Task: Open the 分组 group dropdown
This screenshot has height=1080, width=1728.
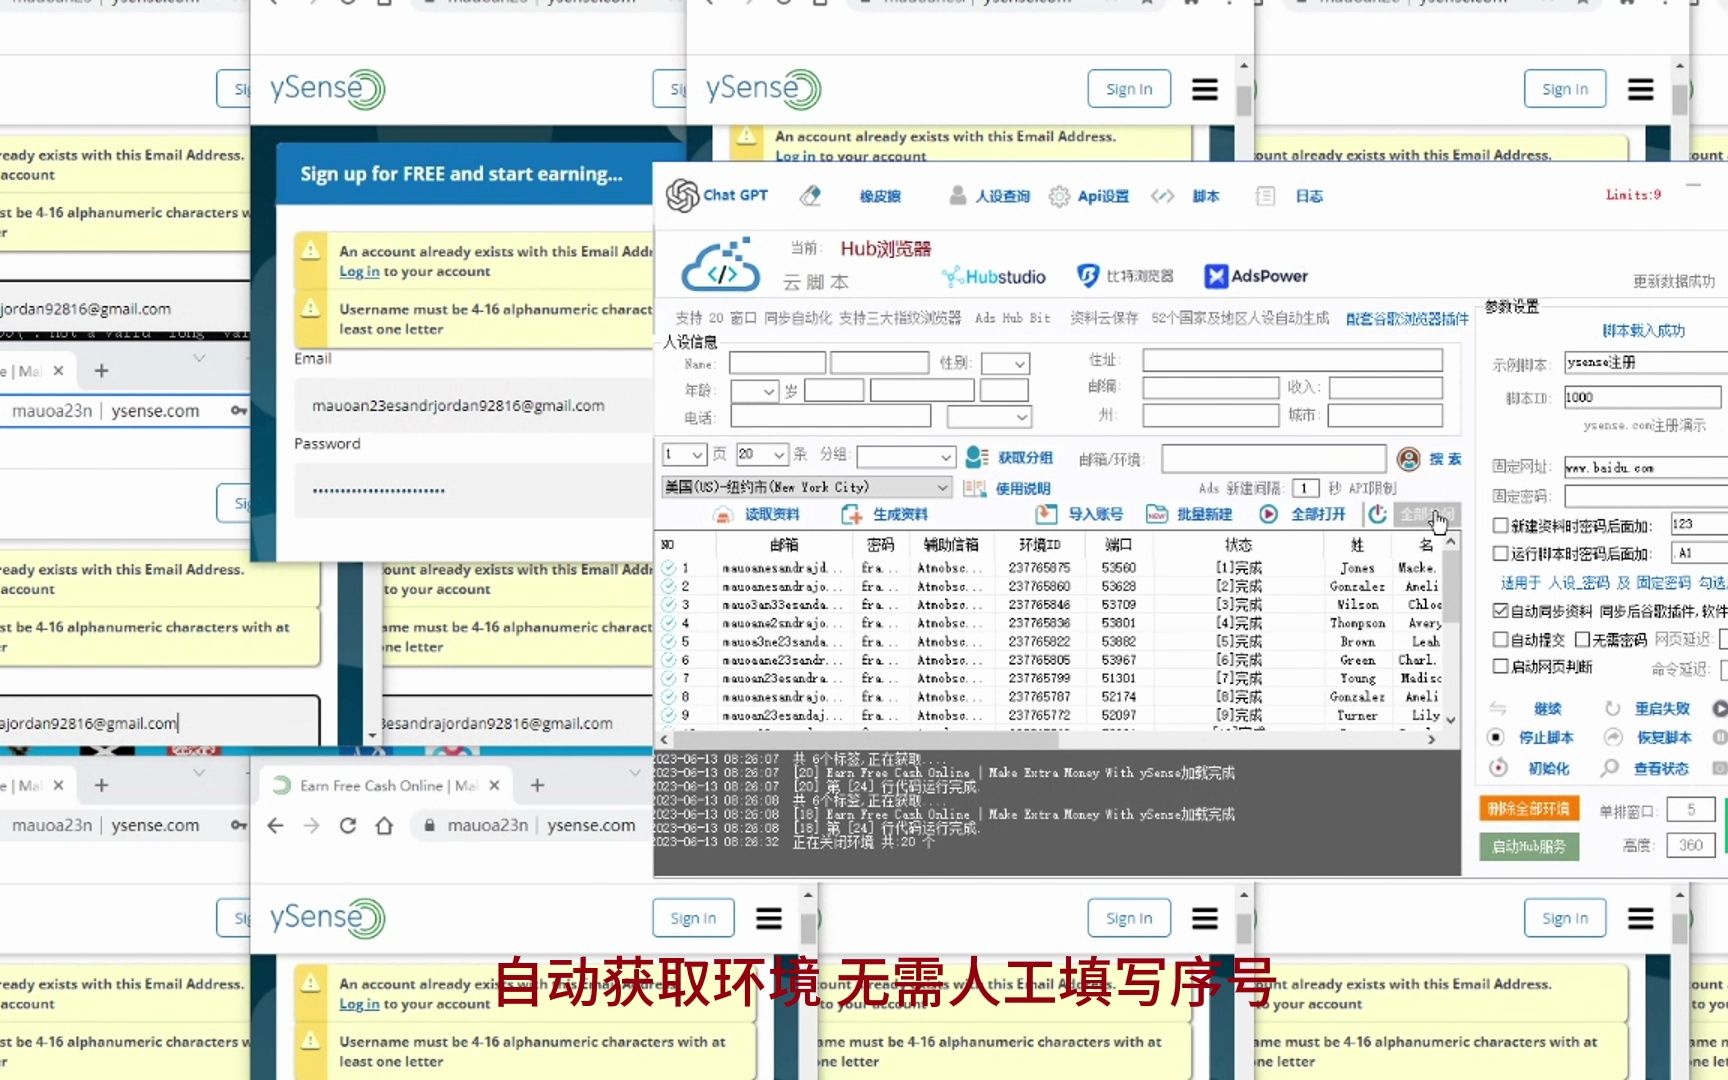Action: coord(906,457)
